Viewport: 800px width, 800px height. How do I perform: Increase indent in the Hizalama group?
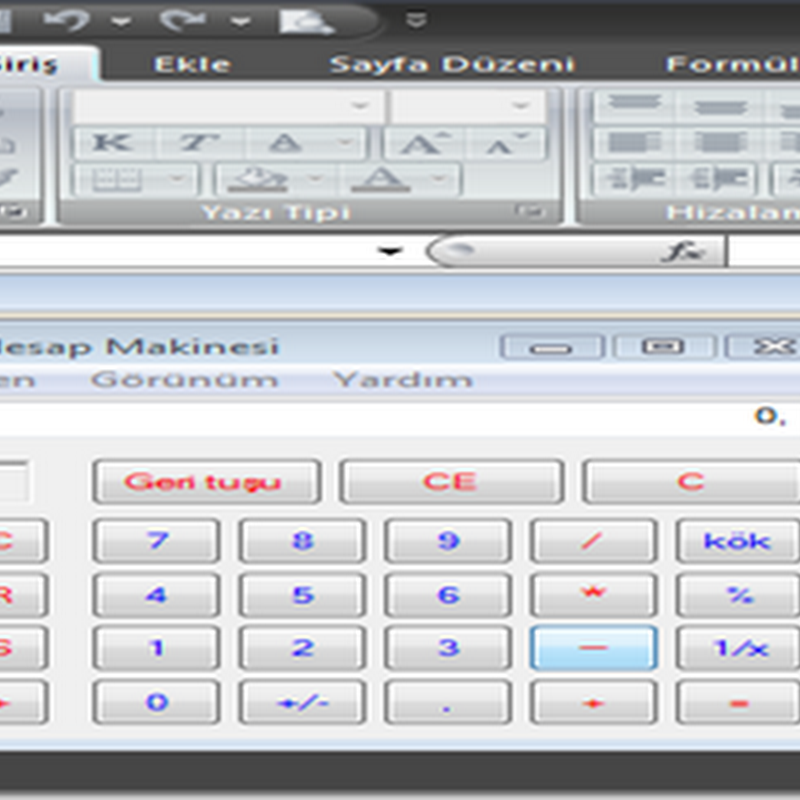click(720, 180)
